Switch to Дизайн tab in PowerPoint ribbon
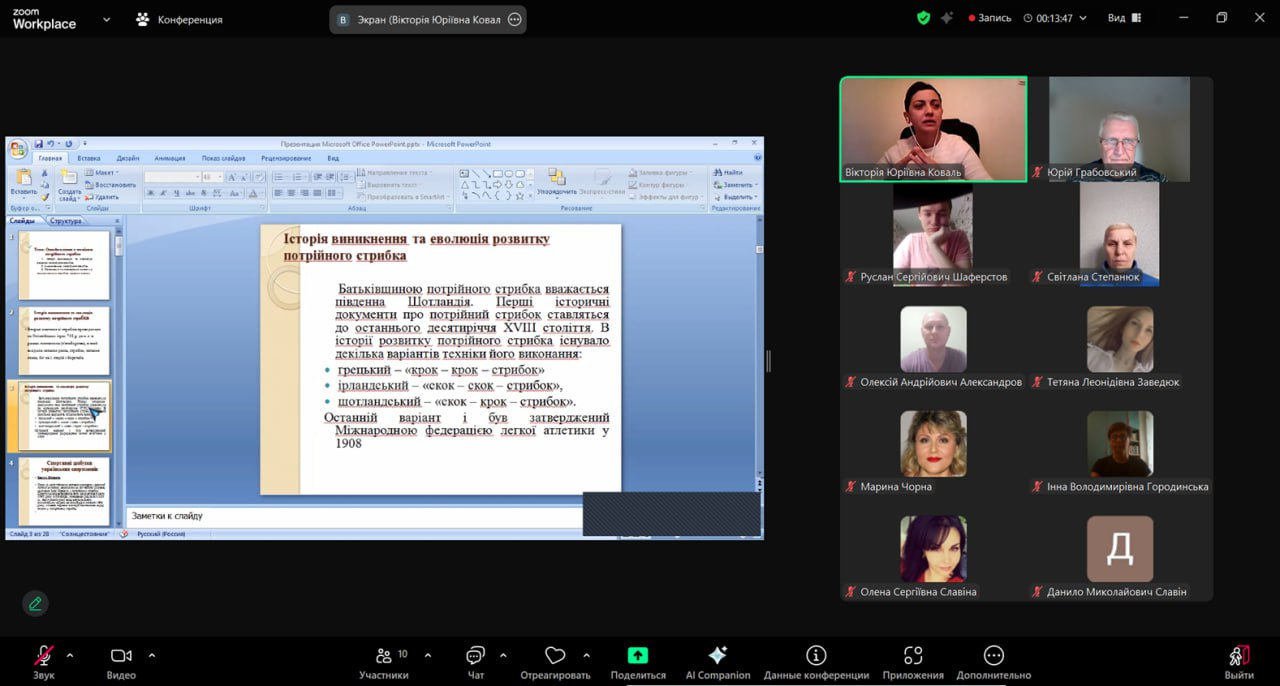The height and width of the screenshot is (686, 1280). [128, 158]
